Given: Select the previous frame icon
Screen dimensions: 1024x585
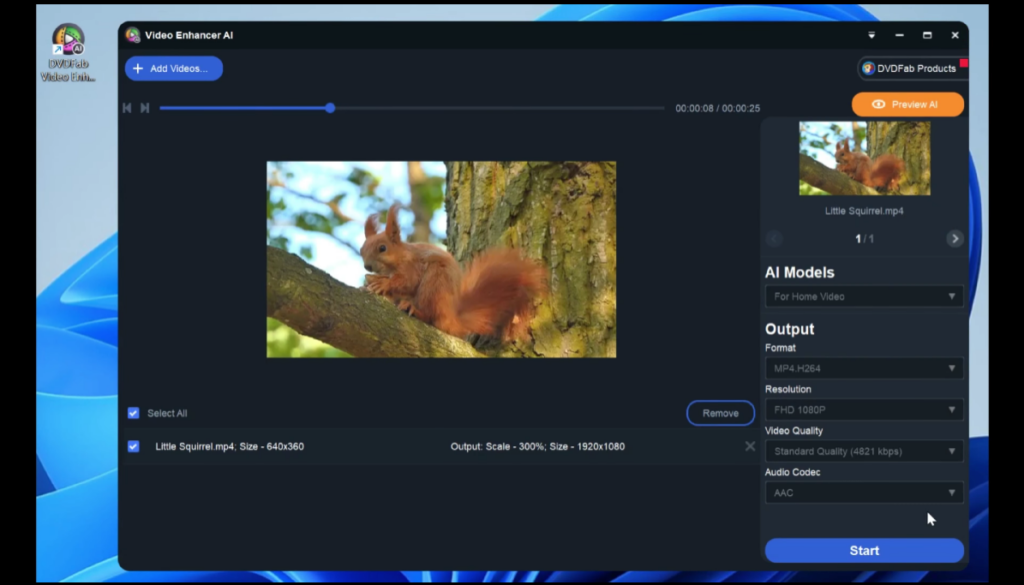Looking at the screenshot, I should [x=126, y=107].
